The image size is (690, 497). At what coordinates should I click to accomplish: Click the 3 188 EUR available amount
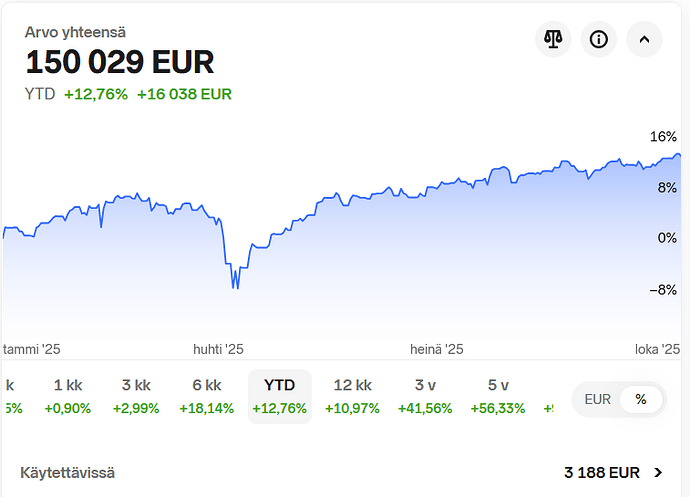(x=601, y=472)
